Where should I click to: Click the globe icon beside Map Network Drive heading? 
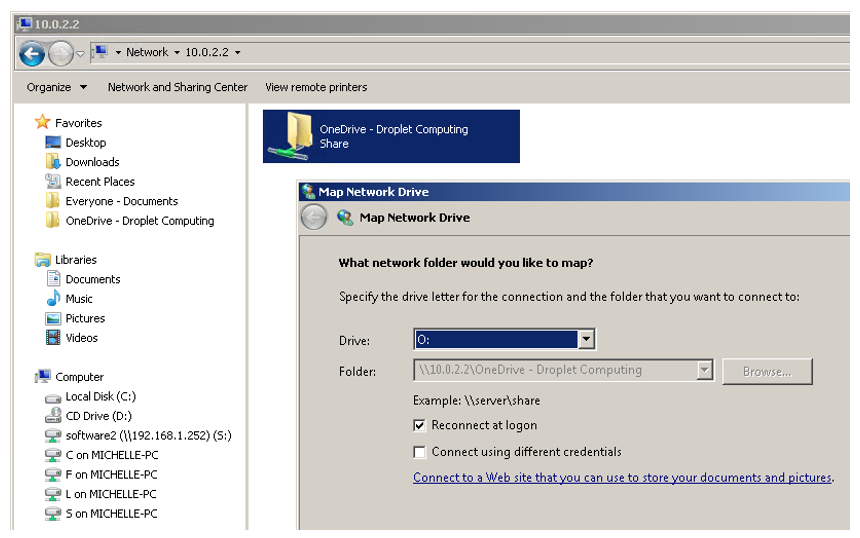click(x=345, y=218)
